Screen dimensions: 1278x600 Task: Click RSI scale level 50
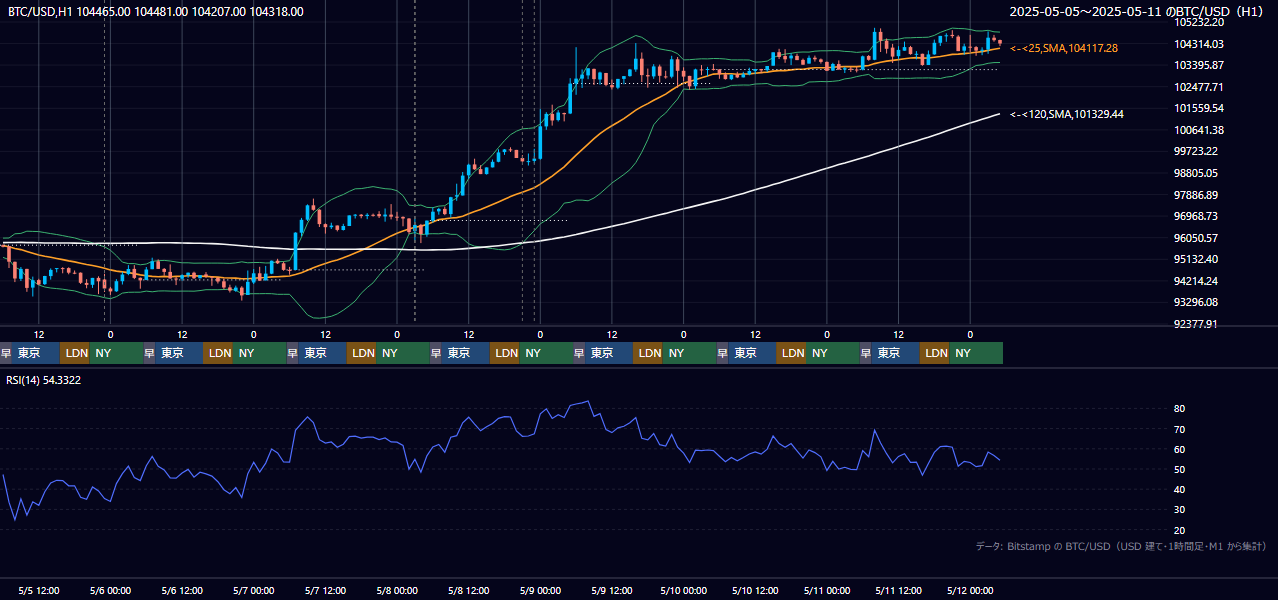[1180, 469]
